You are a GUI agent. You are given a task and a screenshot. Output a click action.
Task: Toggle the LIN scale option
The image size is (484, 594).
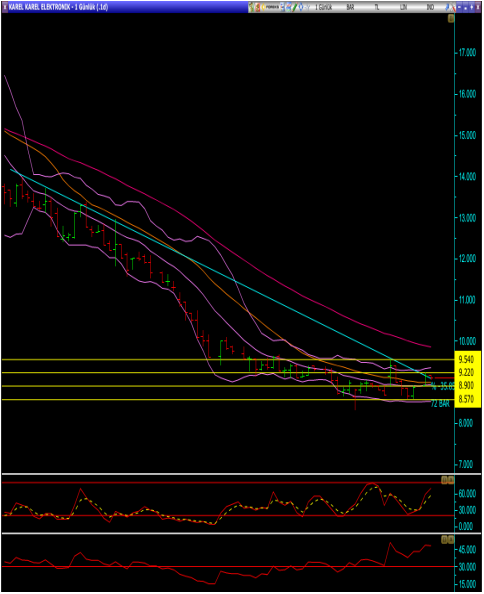pos(404,7)
